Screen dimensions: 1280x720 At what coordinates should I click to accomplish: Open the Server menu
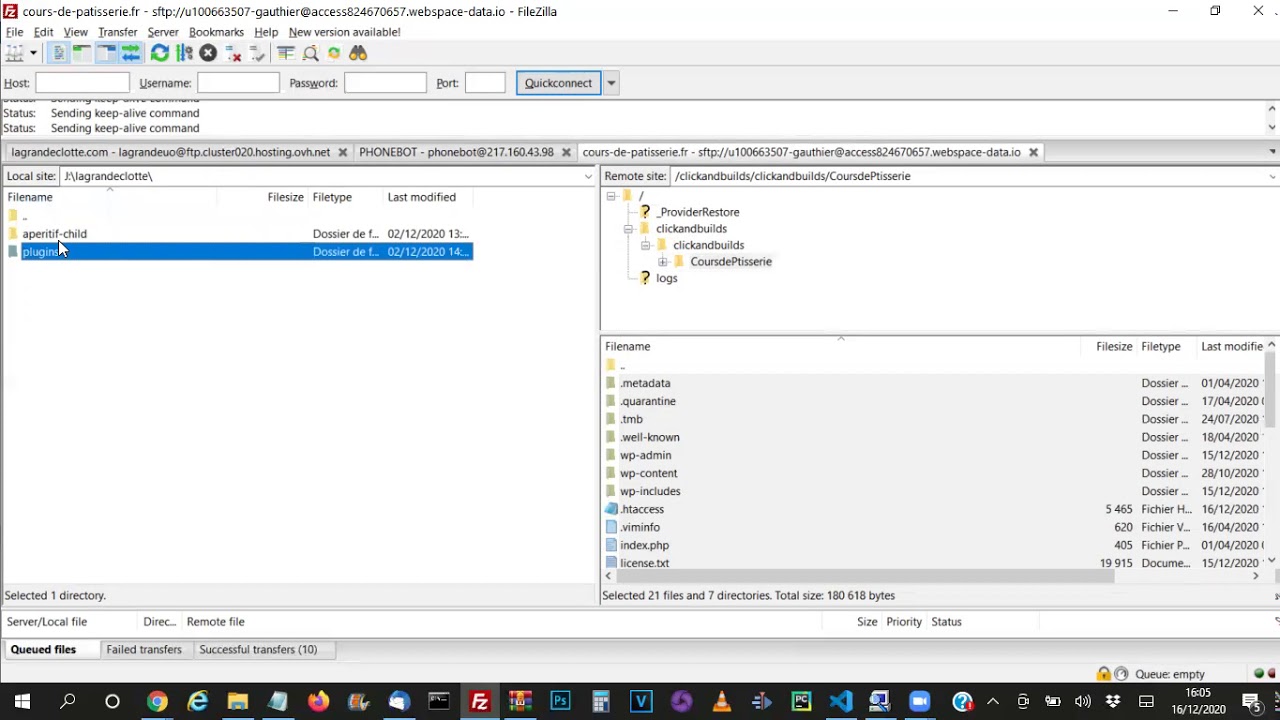point(163,32)
